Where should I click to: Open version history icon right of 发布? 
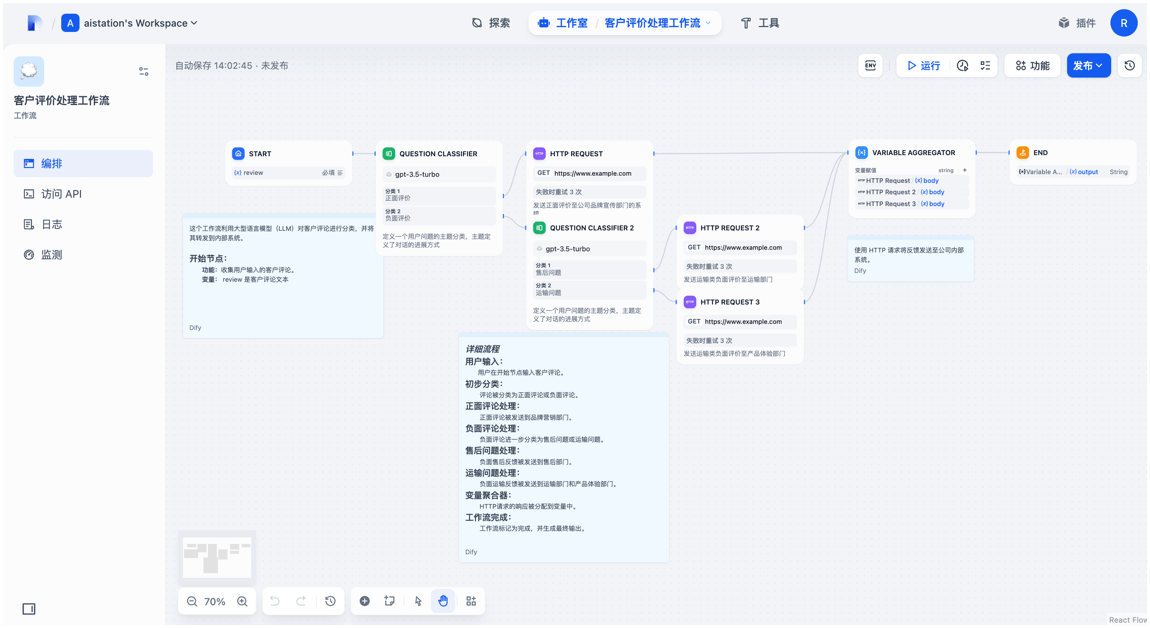pyautogui.click(x=1129, y=65)
